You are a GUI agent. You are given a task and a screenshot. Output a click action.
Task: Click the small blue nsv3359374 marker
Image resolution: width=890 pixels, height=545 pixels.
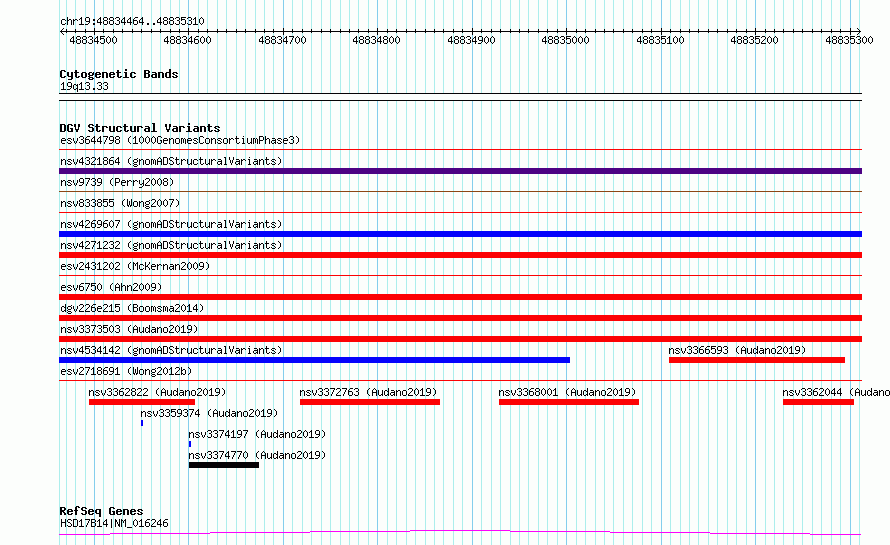point(142,423)
